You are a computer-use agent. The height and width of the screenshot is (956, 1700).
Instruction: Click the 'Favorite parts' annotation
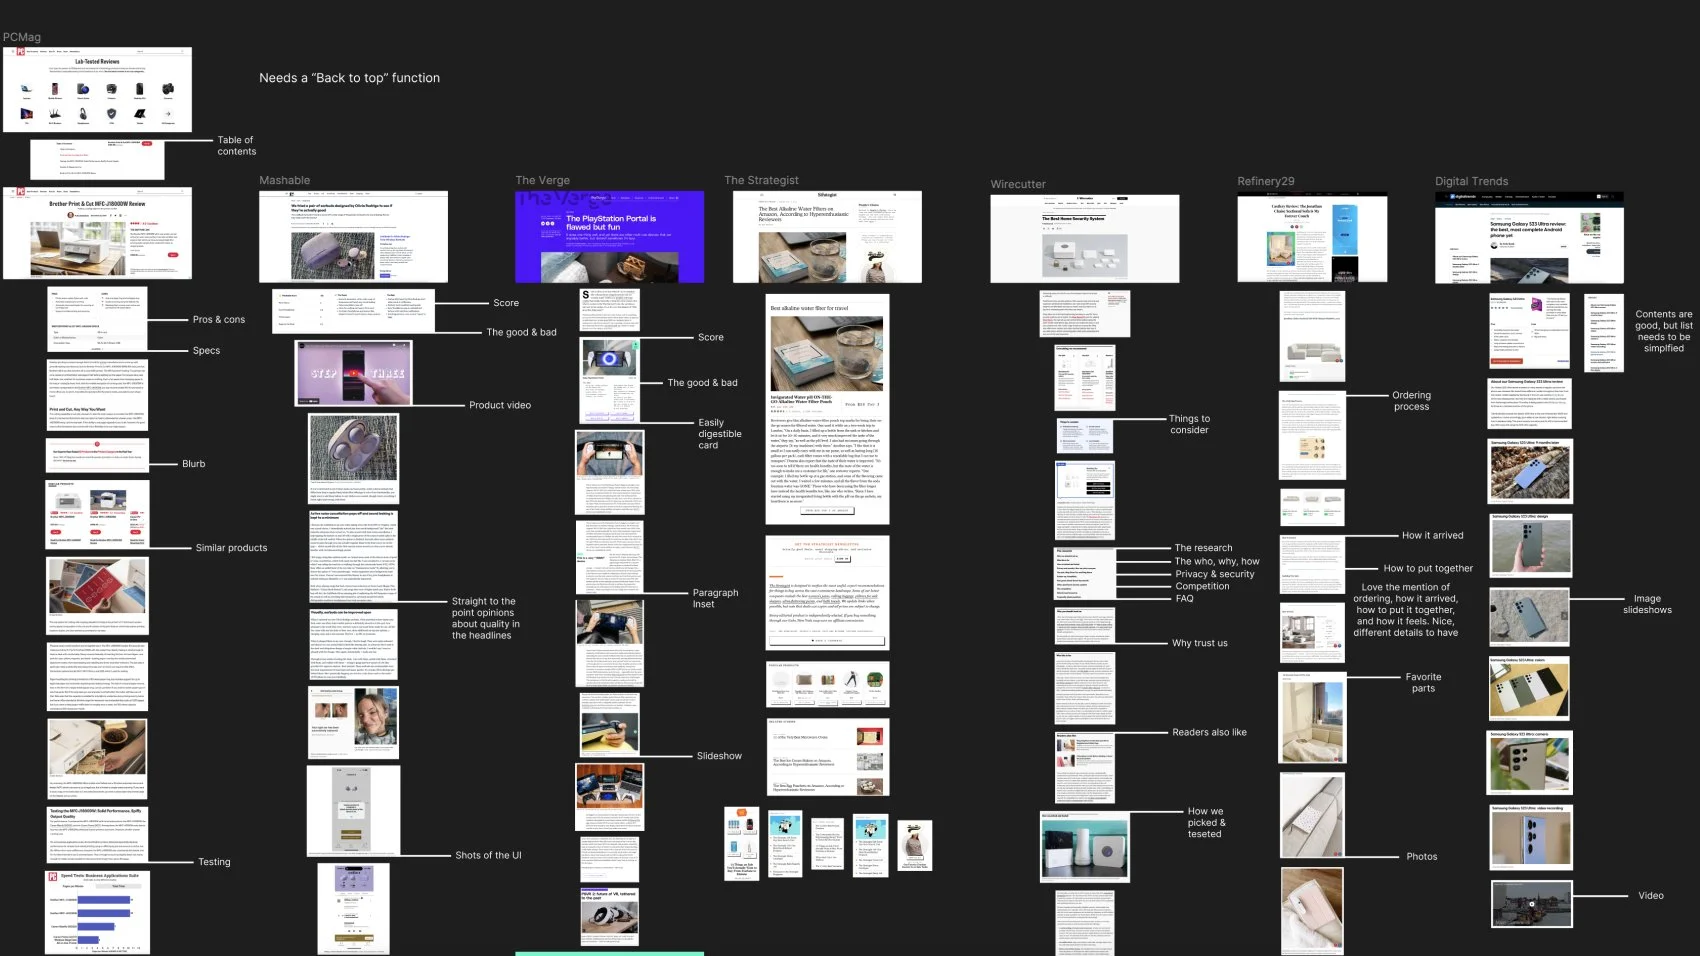click(1424, 683)
